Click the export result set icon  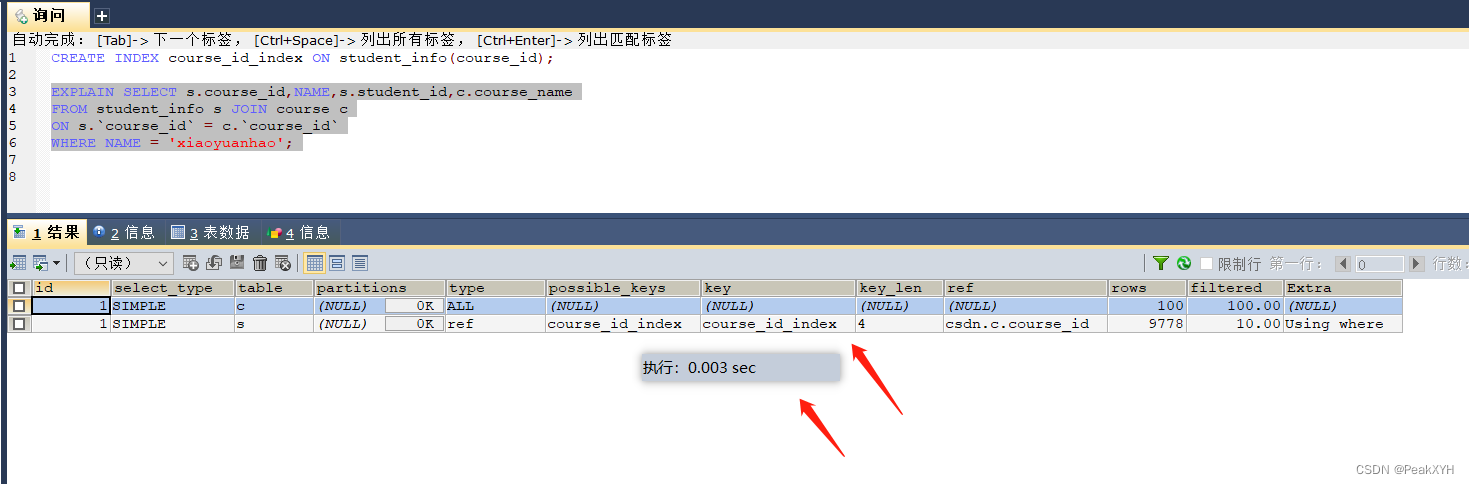(x=18, y=263)
